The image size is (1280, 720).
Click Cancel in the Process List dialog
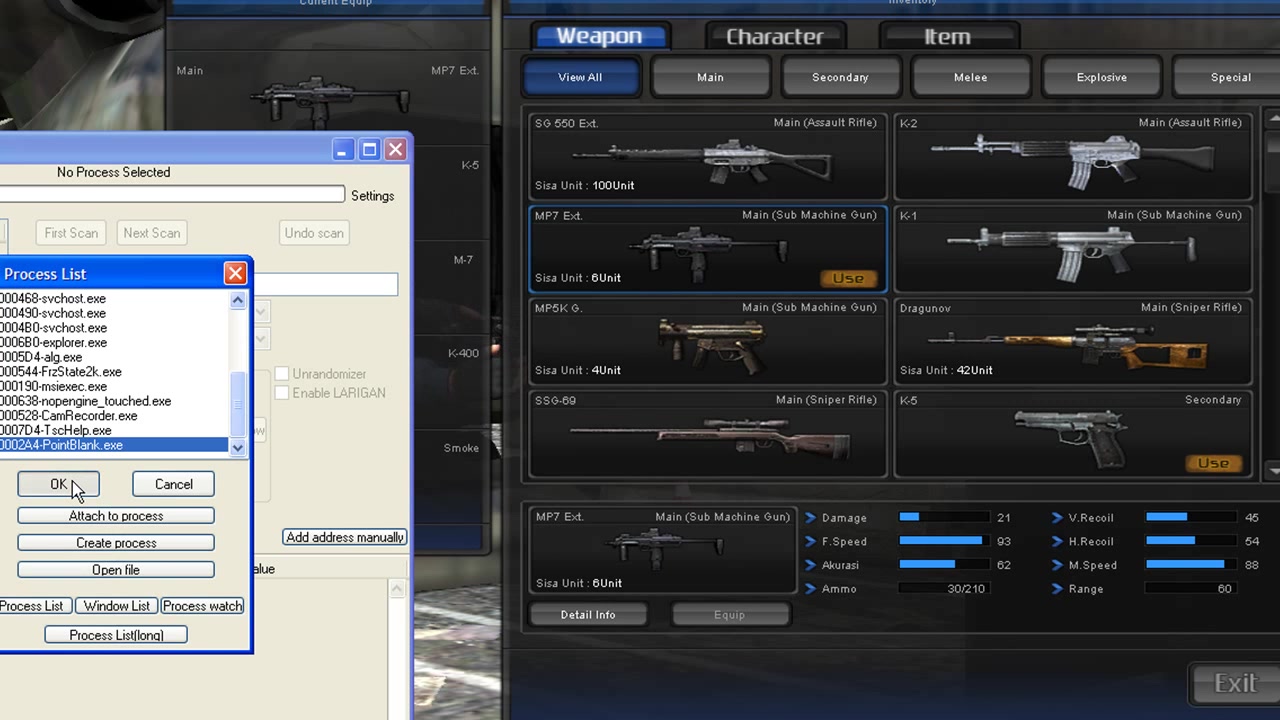coord(173,484)
